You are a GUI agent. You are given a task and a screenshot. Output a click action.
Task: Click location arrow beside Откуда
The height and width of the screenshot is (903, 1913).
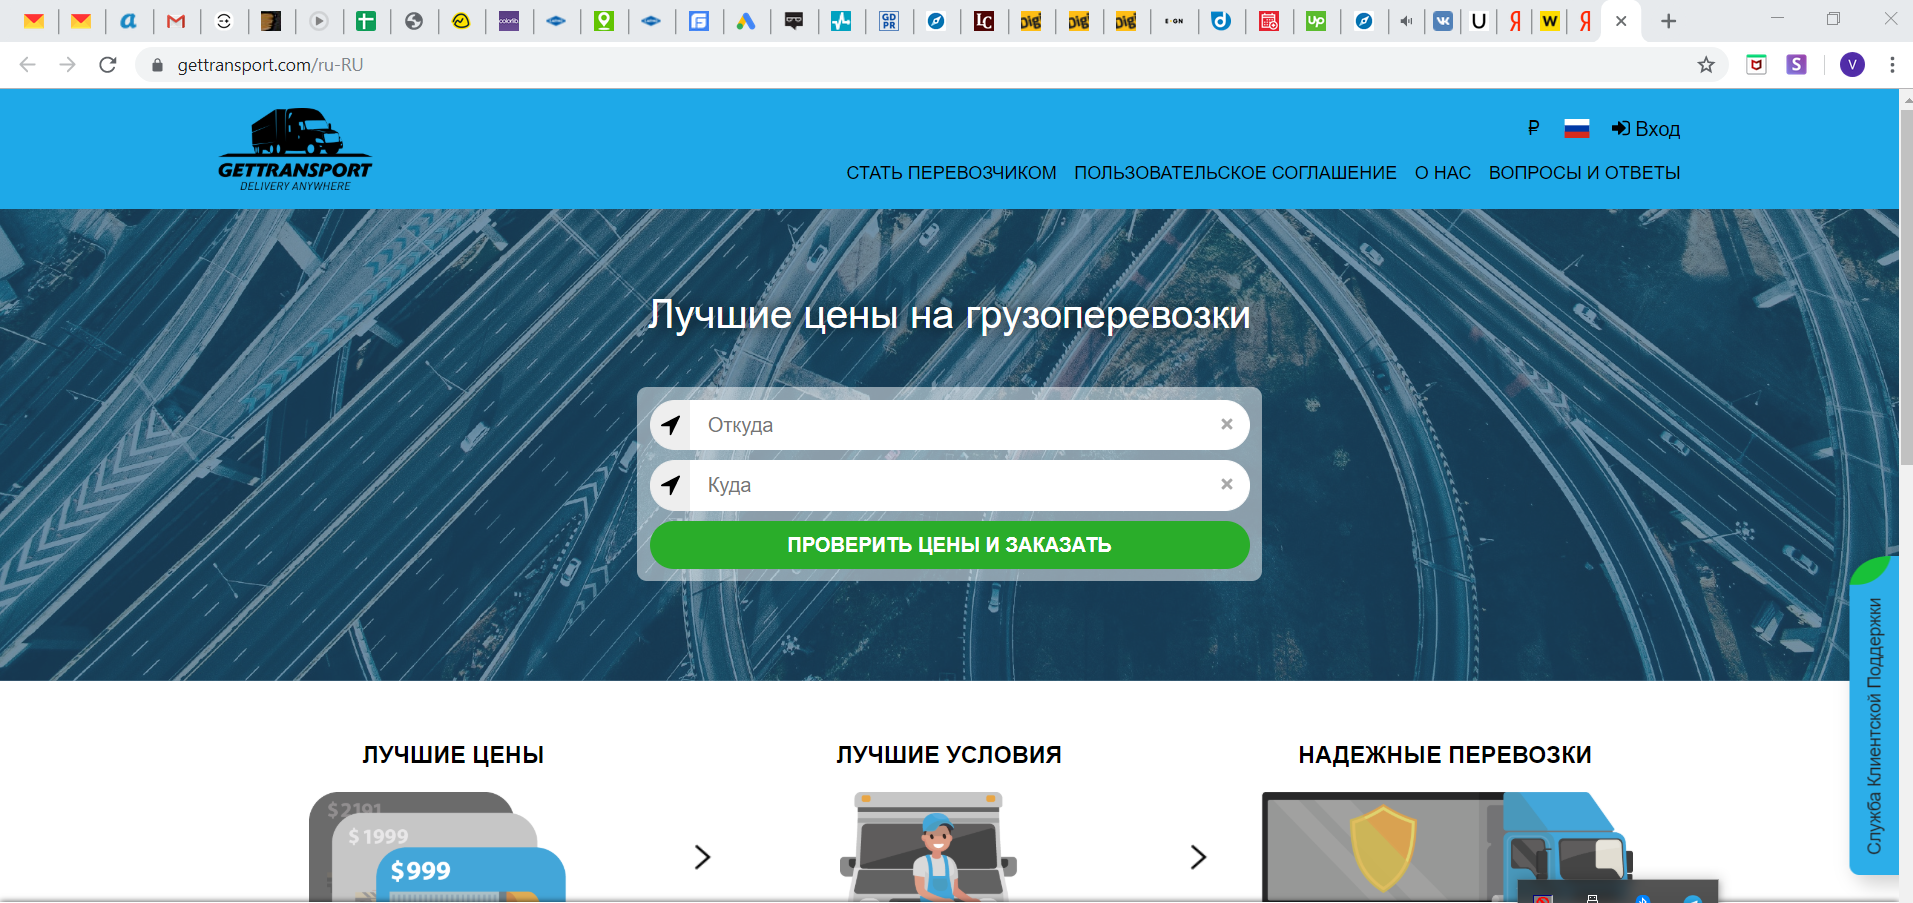pyautogui.click(x=671, y=425)
